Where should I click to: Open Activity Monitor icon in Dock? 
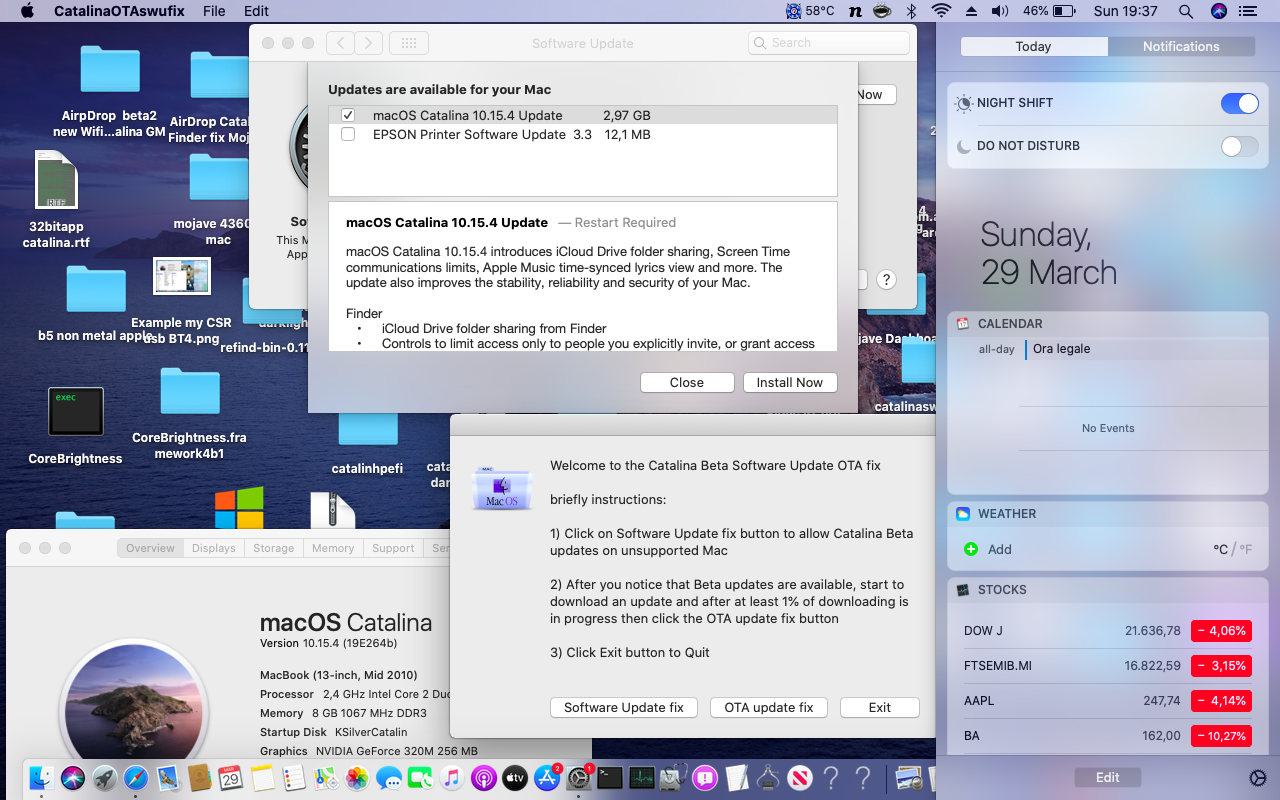click(641, 777)
